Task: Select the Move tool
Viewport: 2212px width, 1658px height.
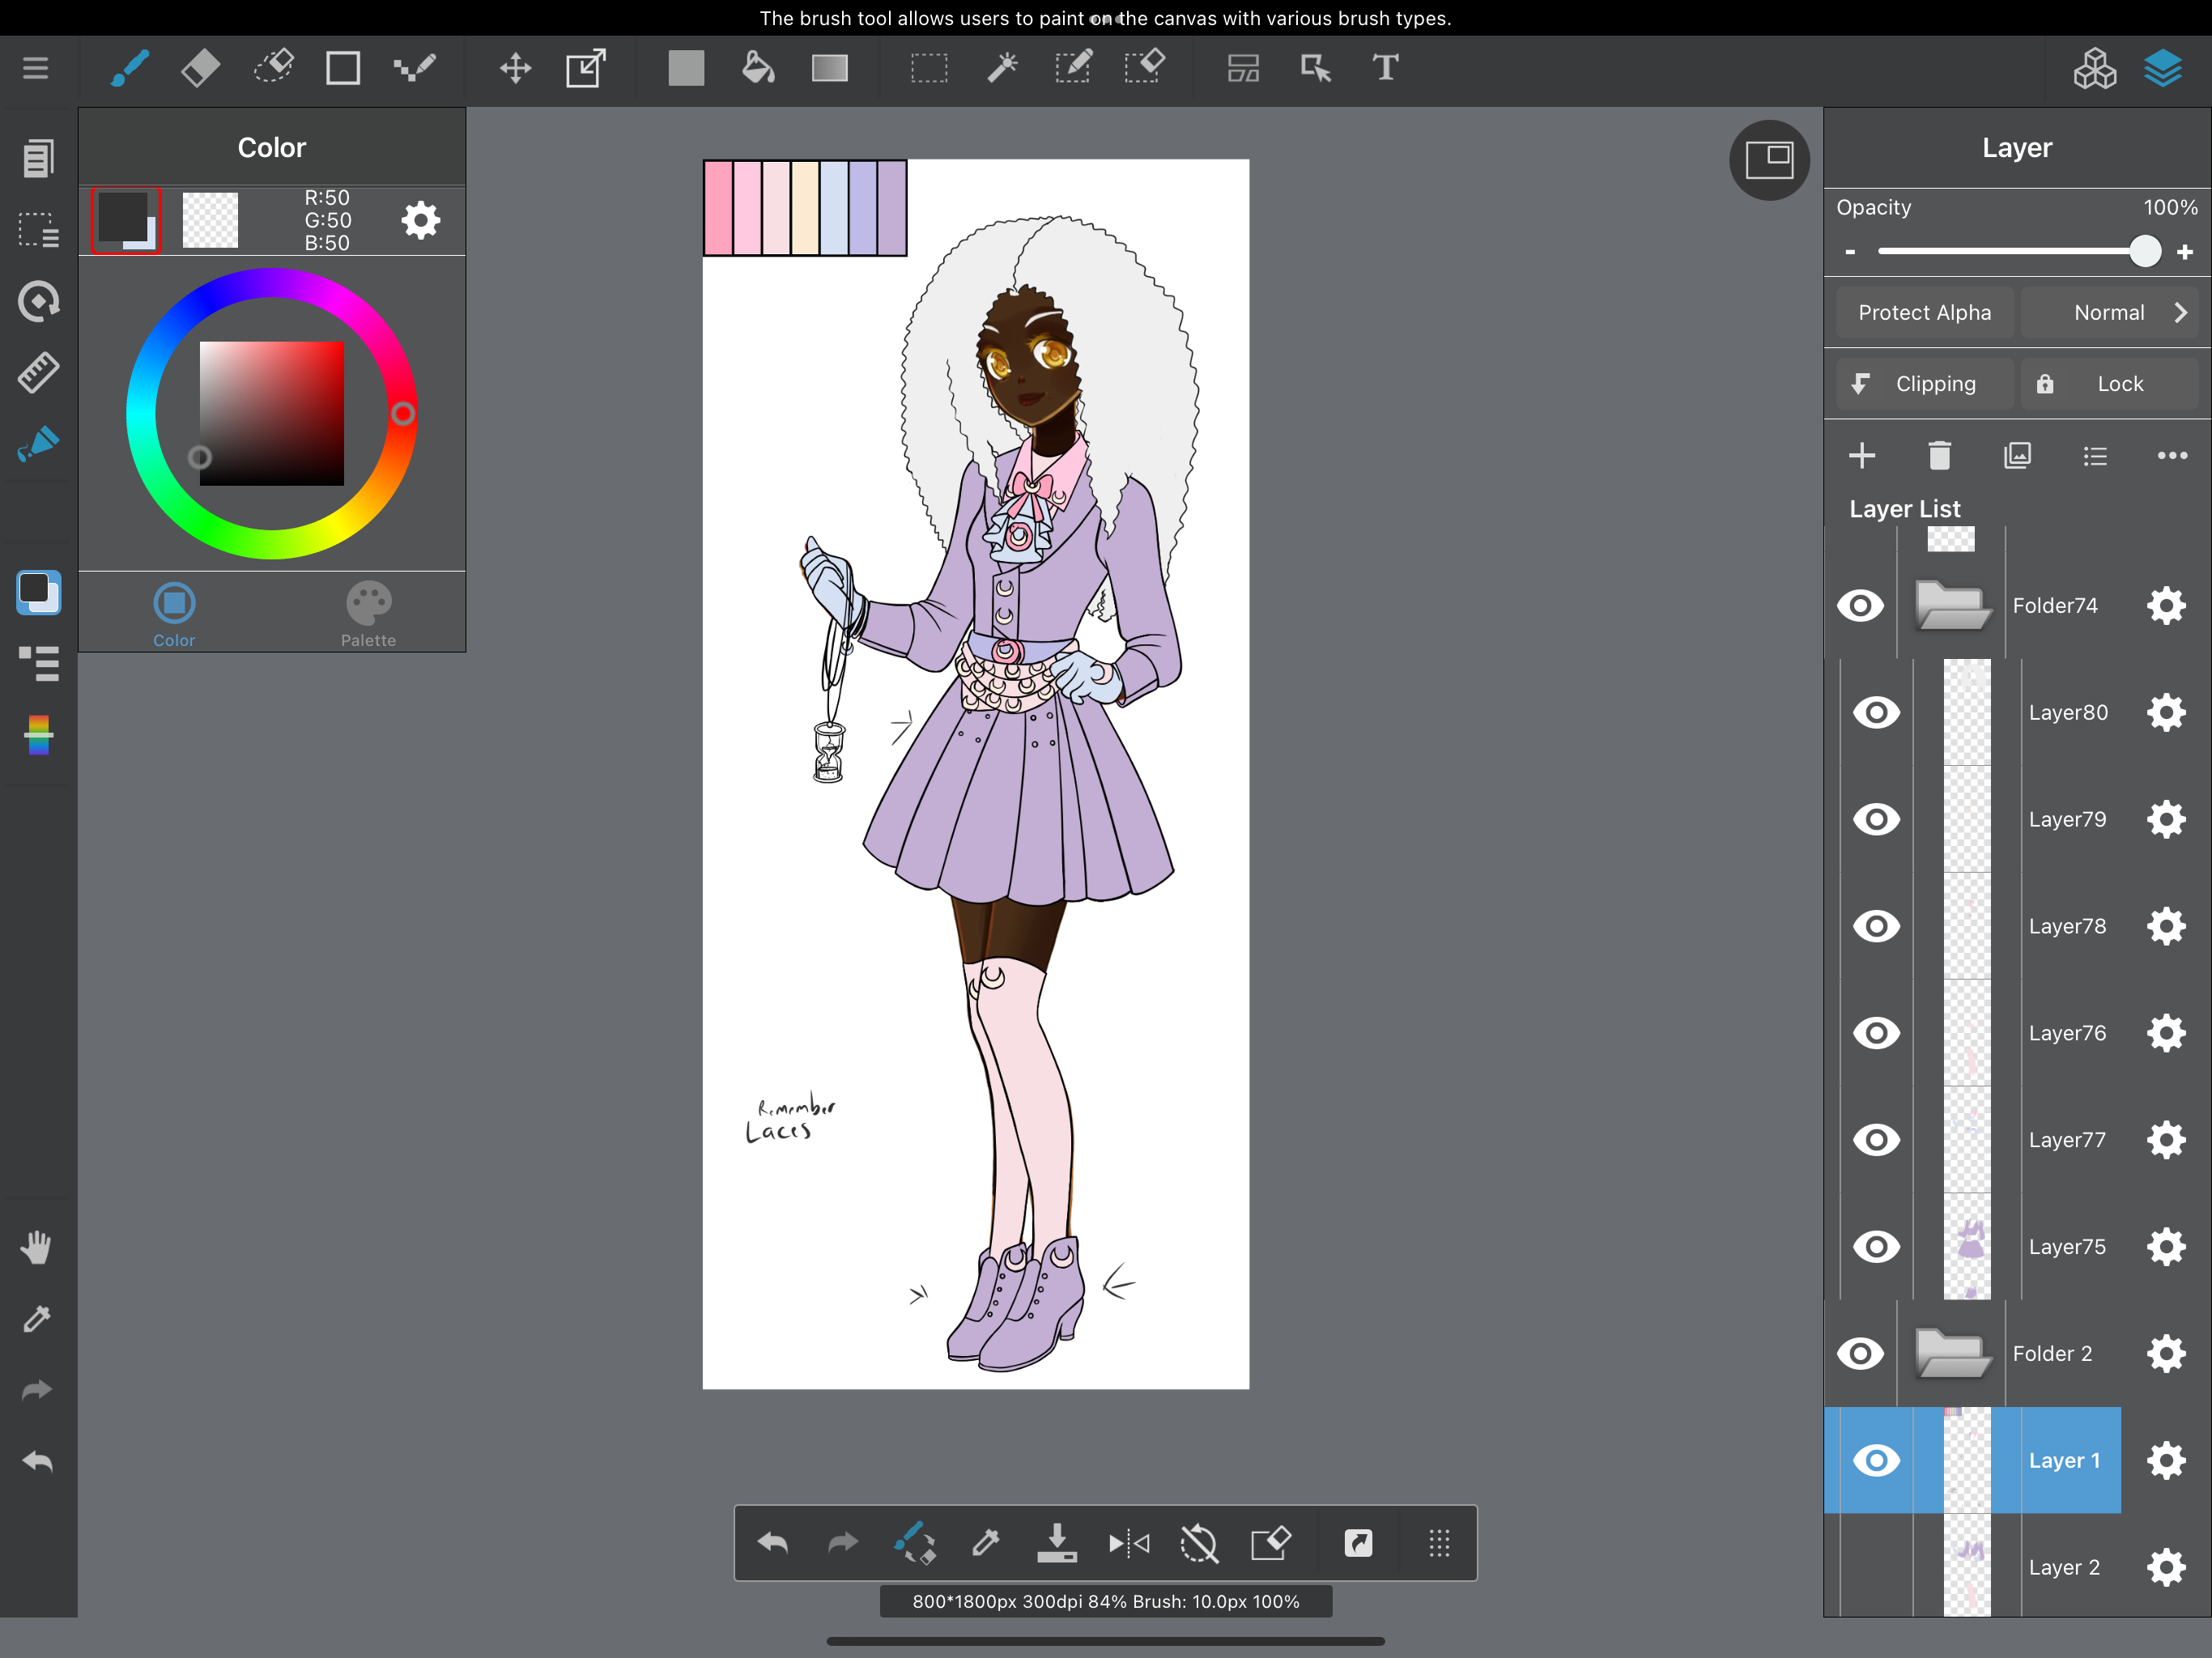Action: click(515, 68)
